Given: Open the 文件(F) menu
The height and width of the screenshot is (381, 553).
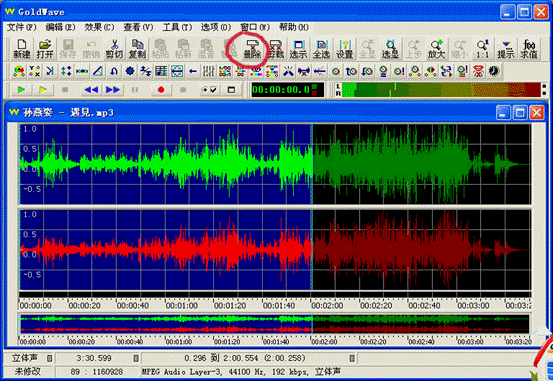Looking at the screenshot, I should click(x=22, y=27).
